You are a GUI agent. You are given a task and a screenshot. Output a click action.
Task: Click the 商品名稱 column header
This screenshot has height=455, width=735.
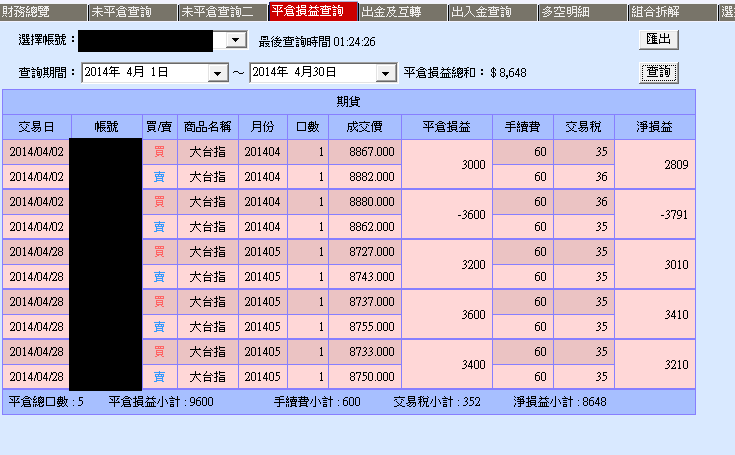coord(208,127)
